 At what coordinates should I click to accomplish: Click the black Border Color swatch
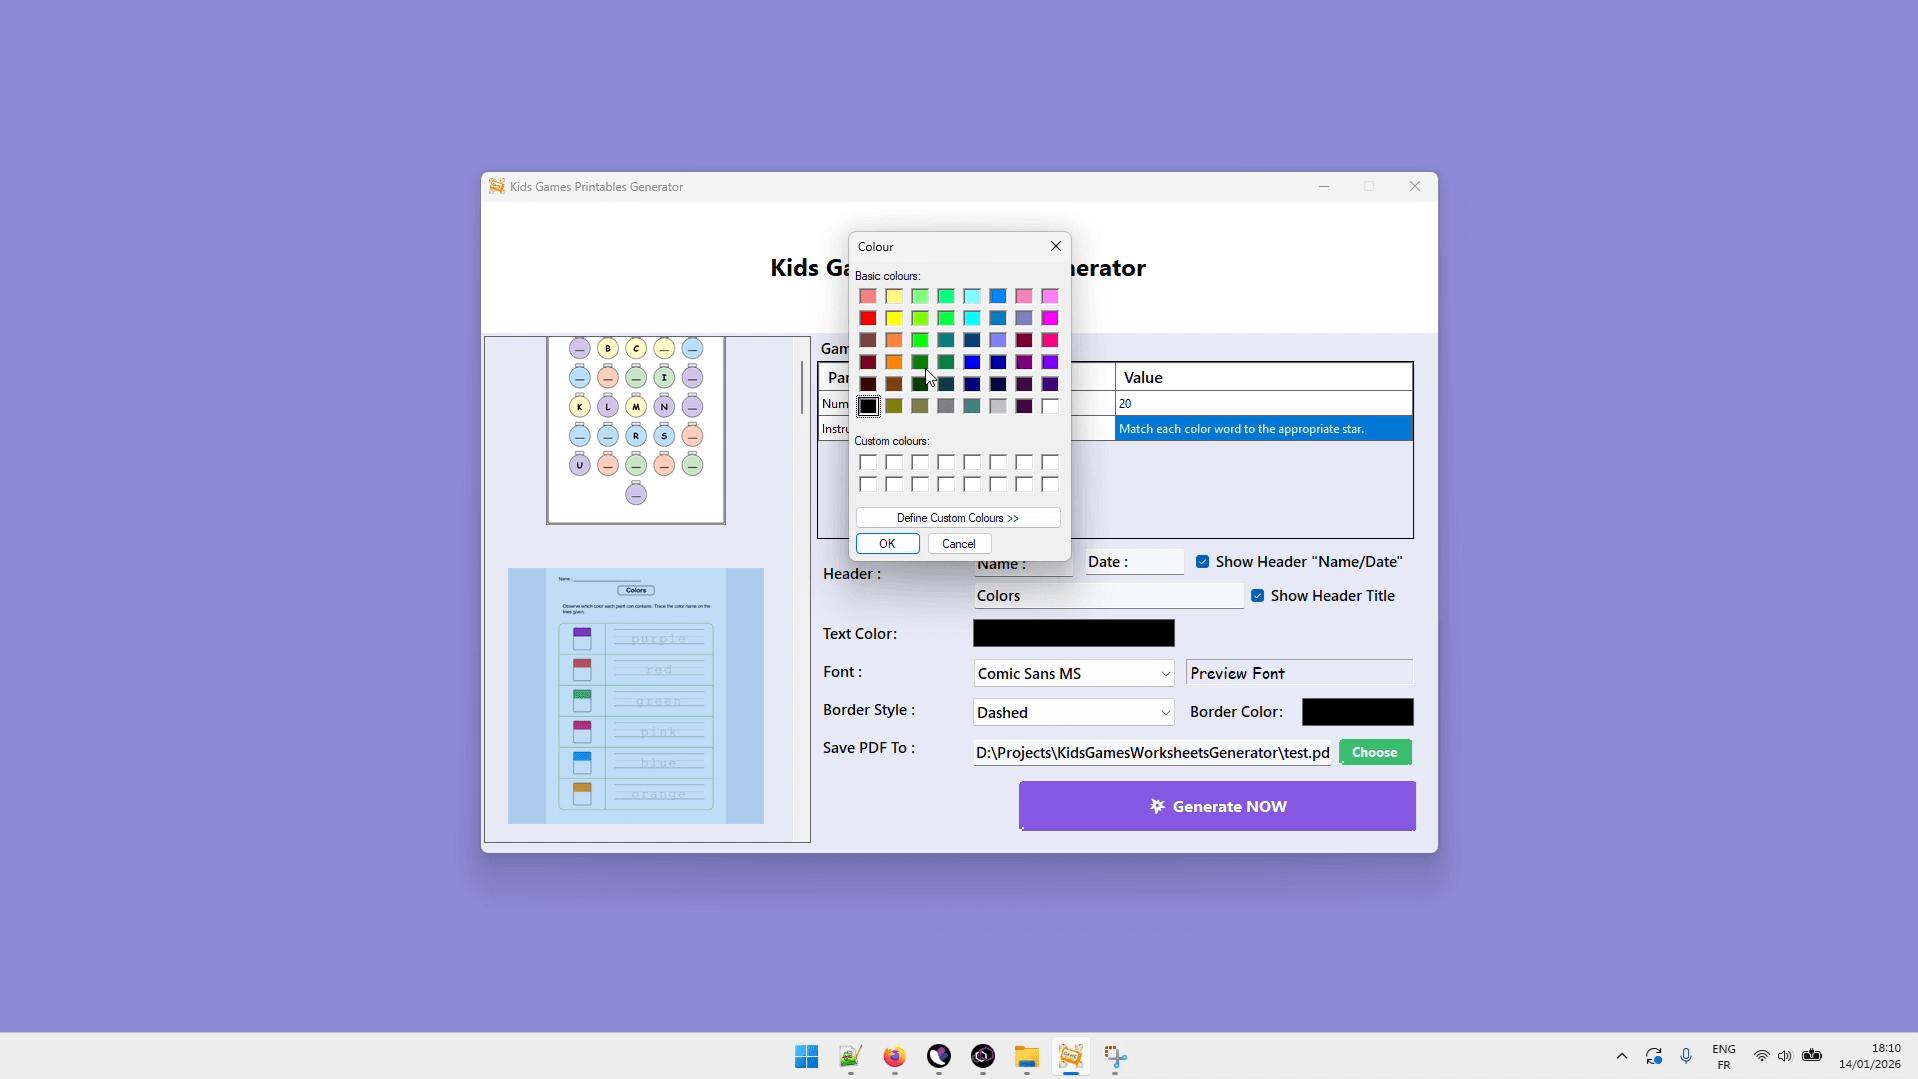click(x=1357, y=712)
